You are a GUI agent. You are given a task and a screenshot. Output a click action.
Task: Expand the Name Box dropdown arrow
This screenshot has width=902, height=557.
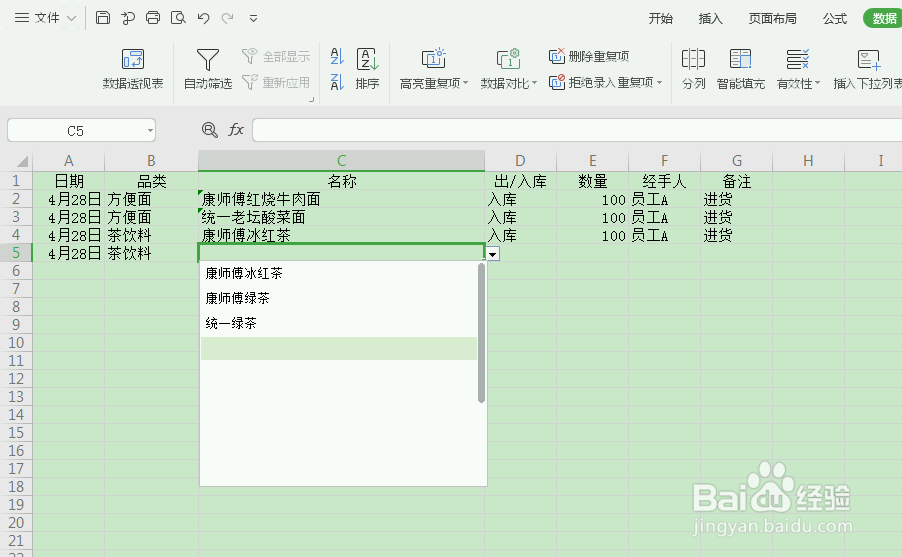coord(150,131)
